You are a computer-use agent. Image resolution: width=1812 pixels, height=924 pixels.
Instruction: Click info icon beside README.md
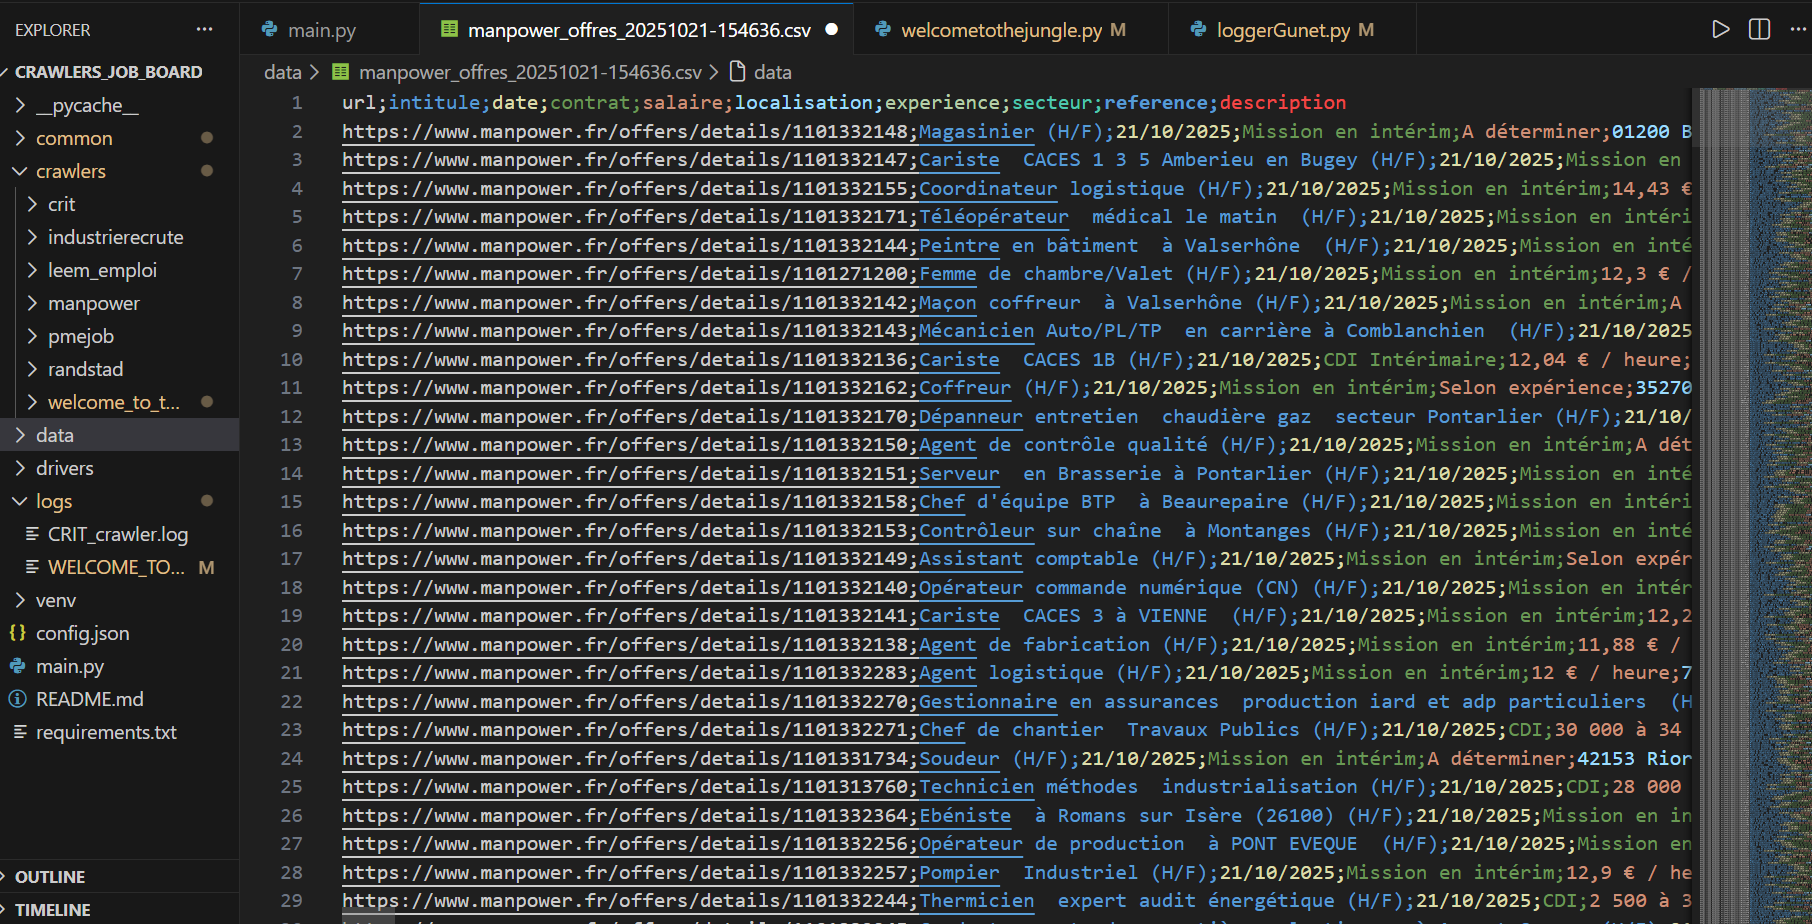pyautogui.click(x=18, y=699)
